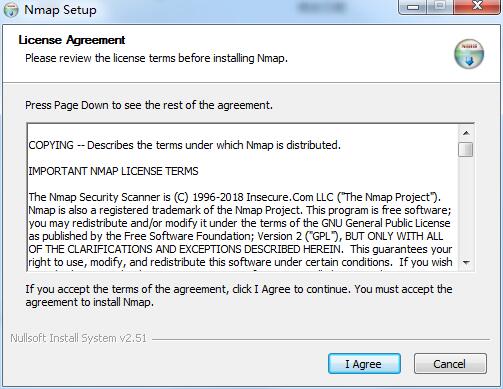Click the Press Page Down instruction text

pyautogui.click(x=149, y=105)
